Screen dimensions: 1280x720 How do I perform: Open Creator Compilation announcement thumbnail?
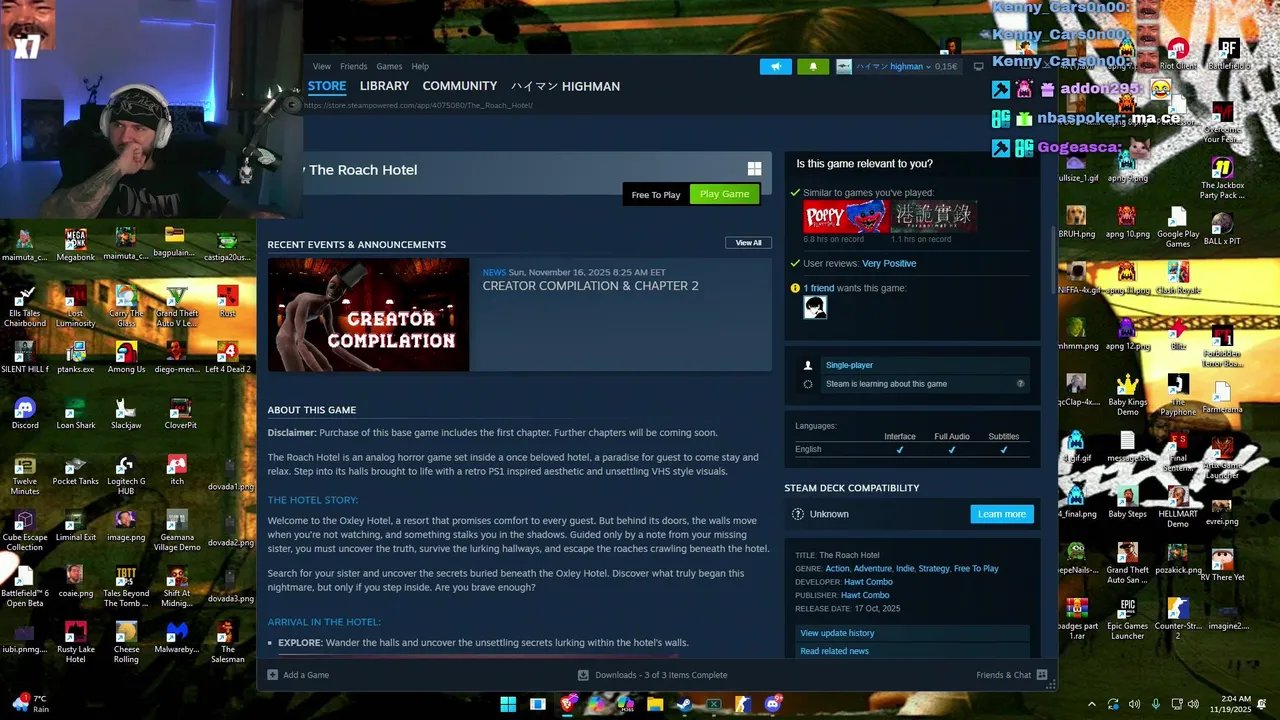point(368,315)
